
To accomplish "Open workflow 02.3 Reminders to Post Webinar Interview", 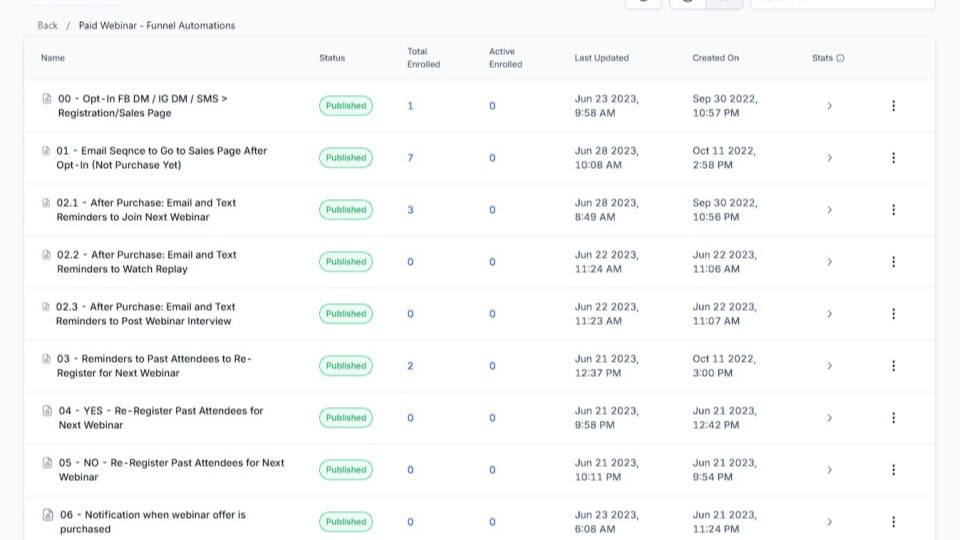I will [146, 314].
